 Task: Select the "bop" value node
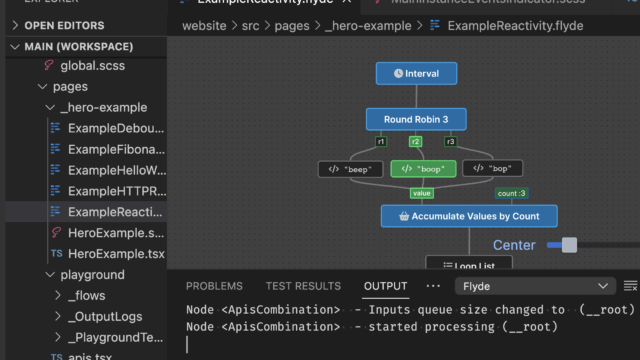pyautogui.click(x=492, y=168)
